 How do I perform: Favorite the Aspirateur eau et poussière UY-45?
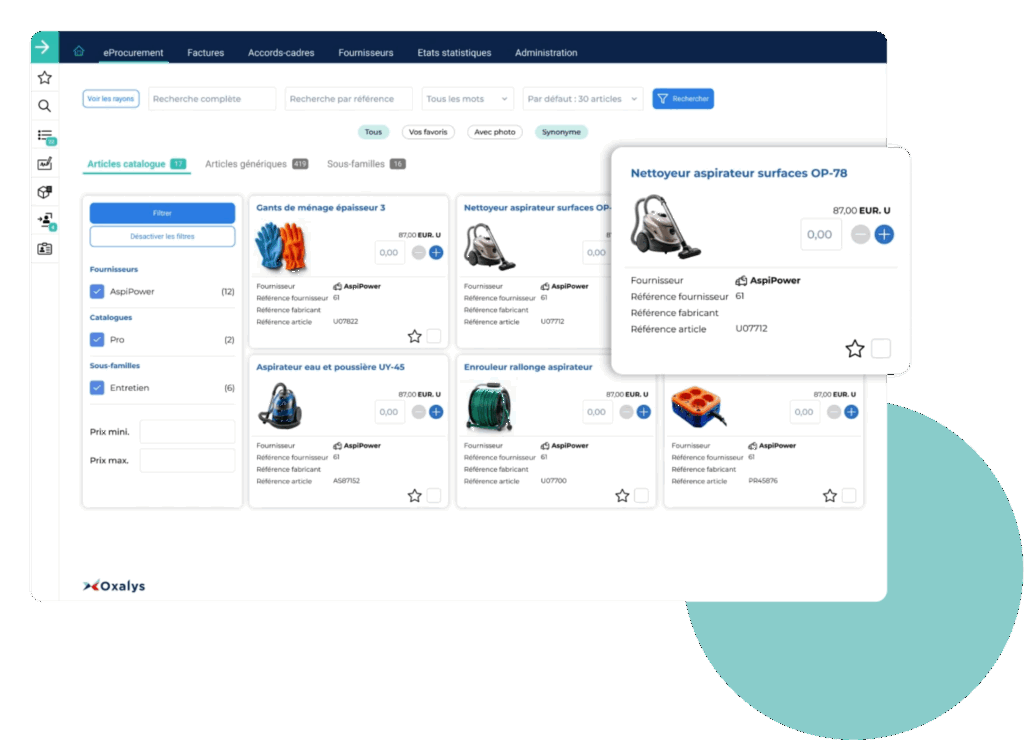[415, 496]
